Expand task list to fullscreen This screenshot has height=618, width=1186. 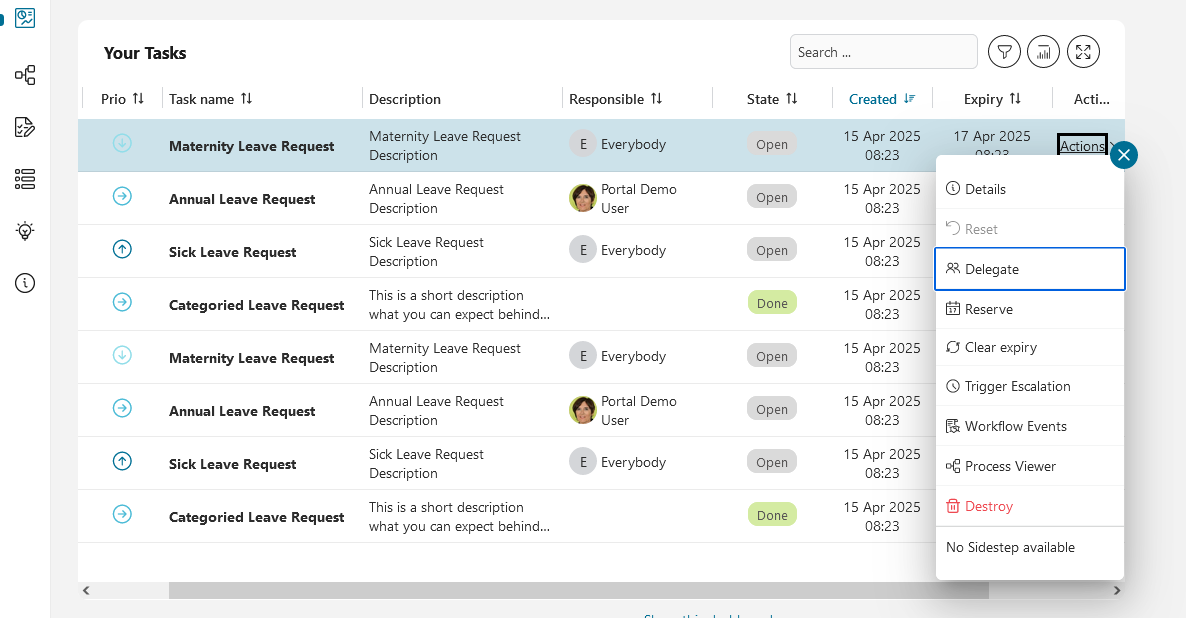point(1083,52)
